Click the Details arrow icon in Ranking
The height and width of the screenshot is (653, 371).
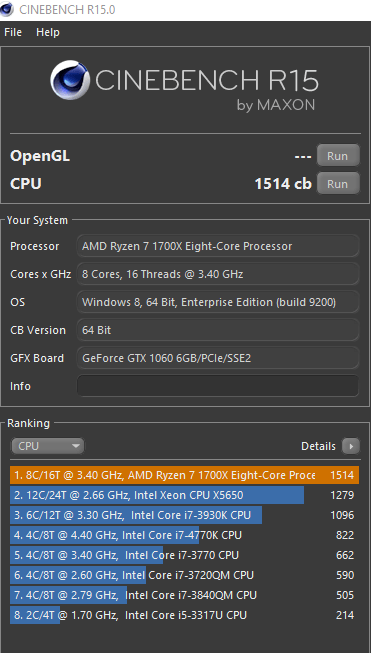tap(351, 446)
